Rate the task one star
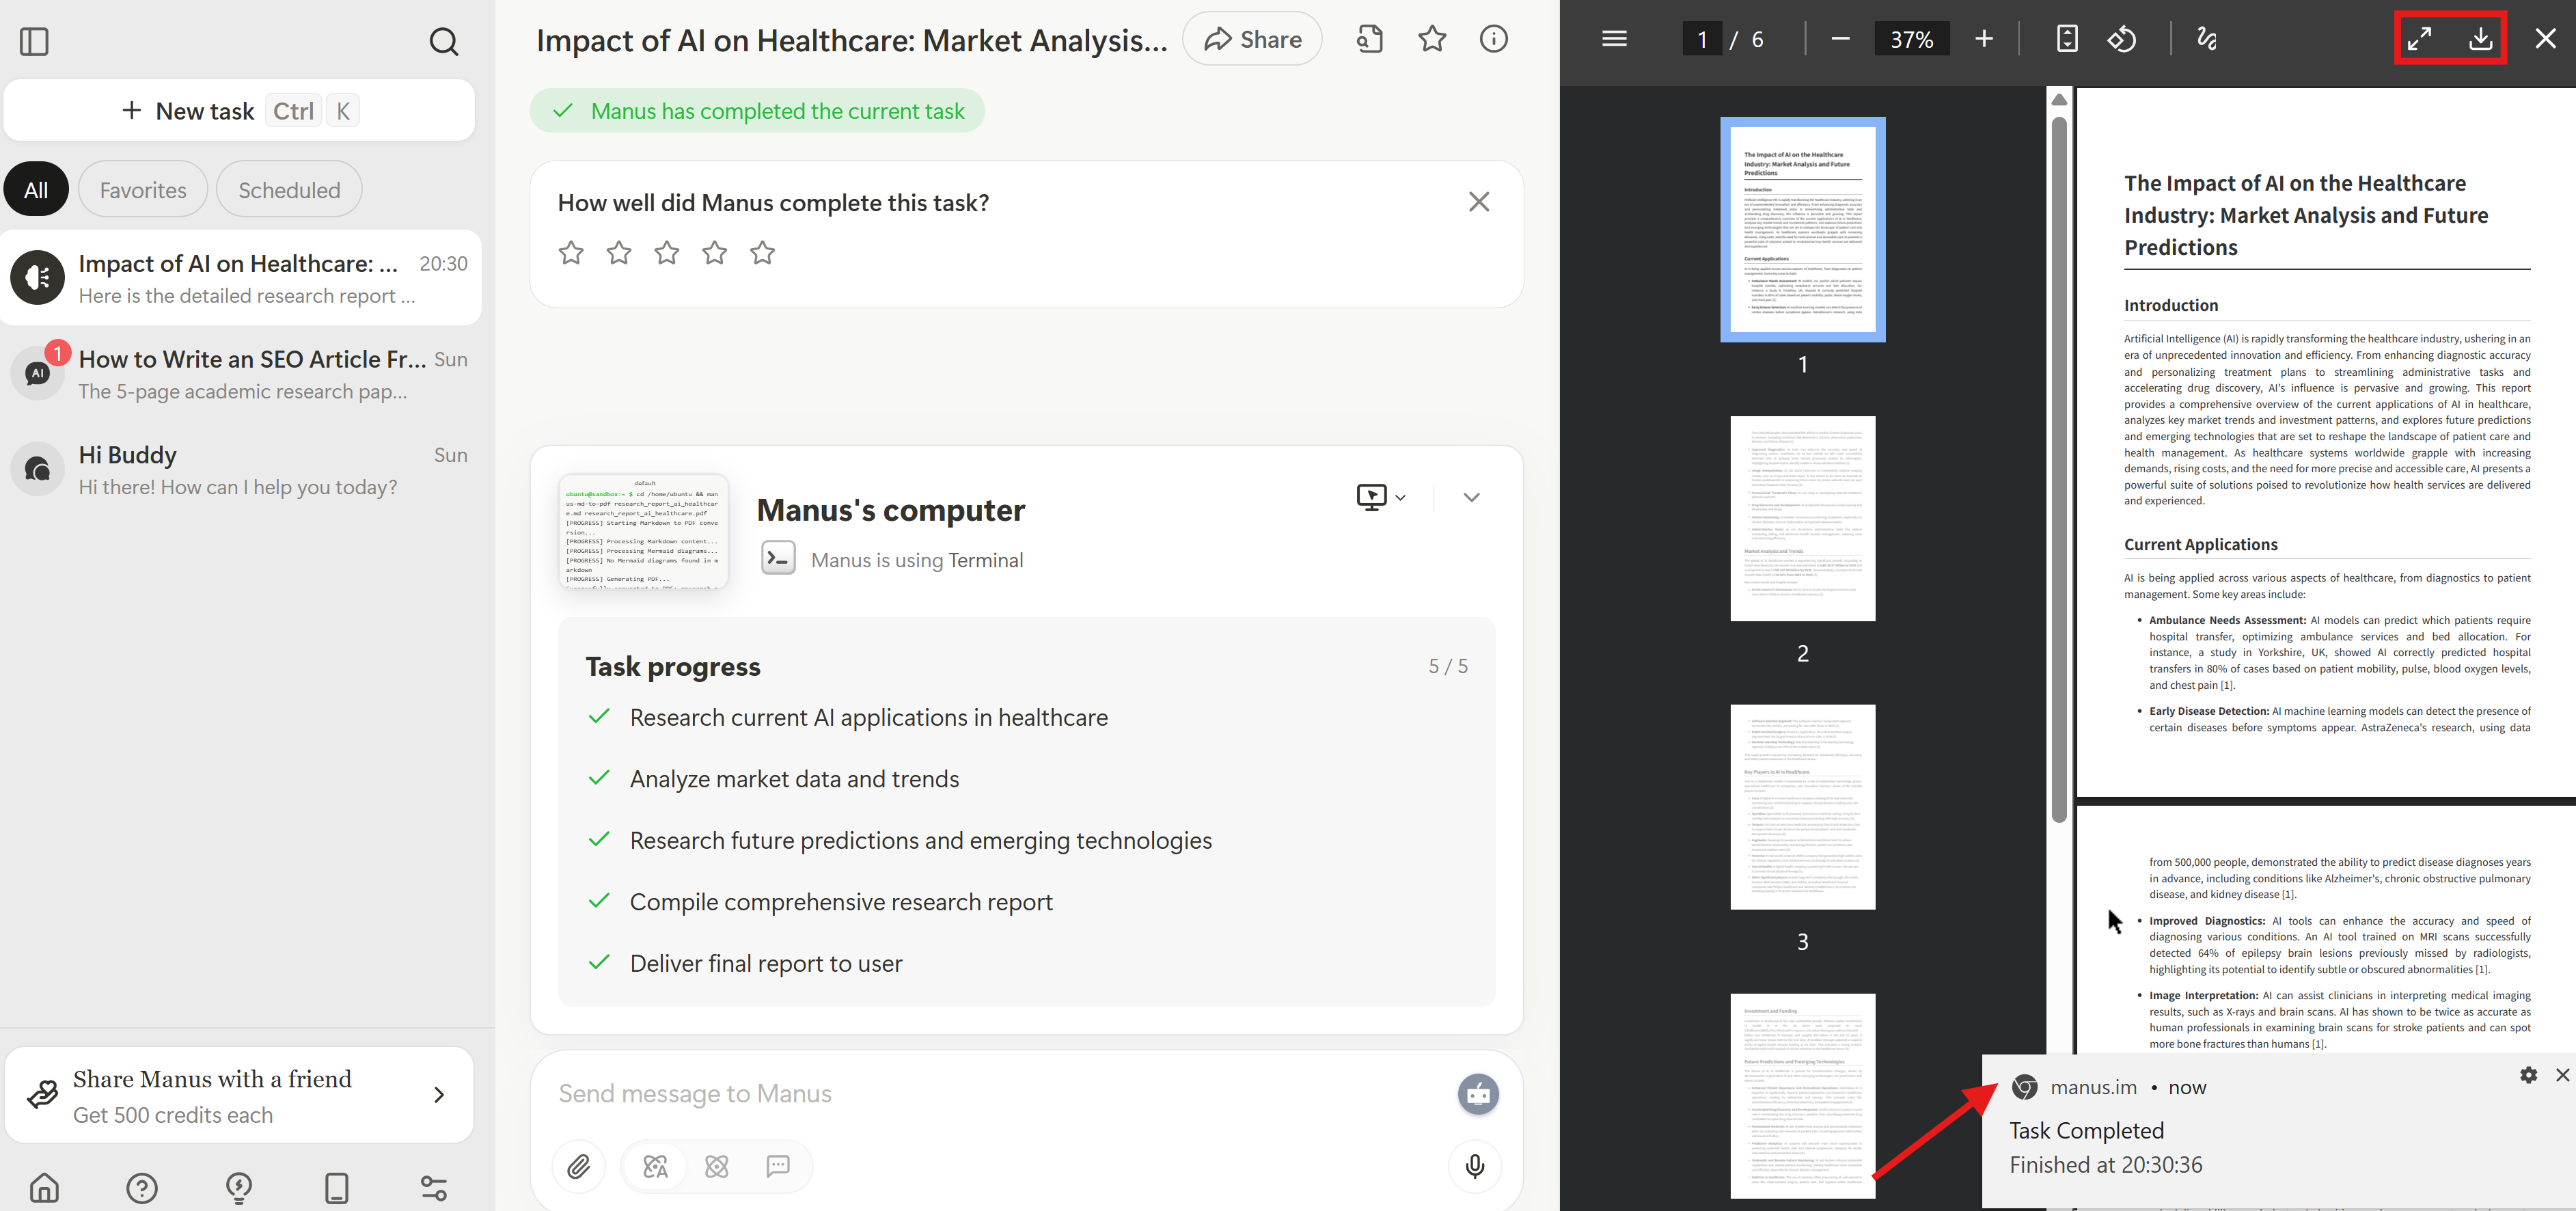This screenshot has height=1211, width=2576. (x=571, y=253)
